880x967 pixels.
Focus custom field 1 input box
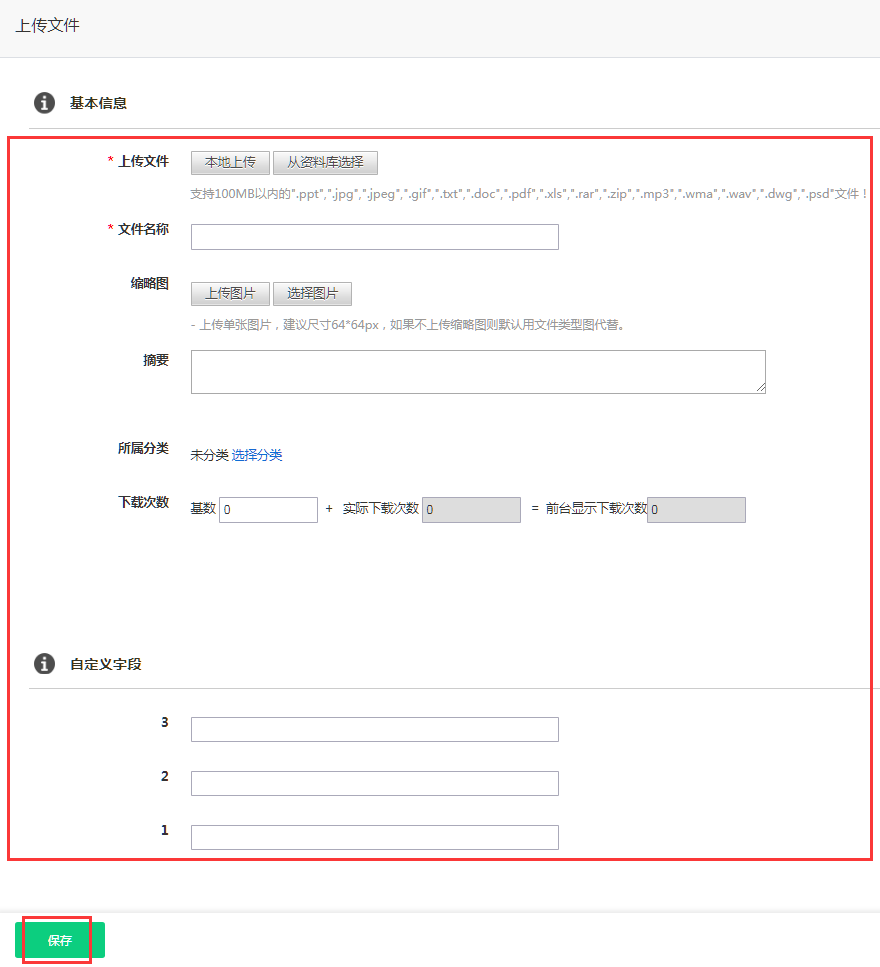click(374, 837)
